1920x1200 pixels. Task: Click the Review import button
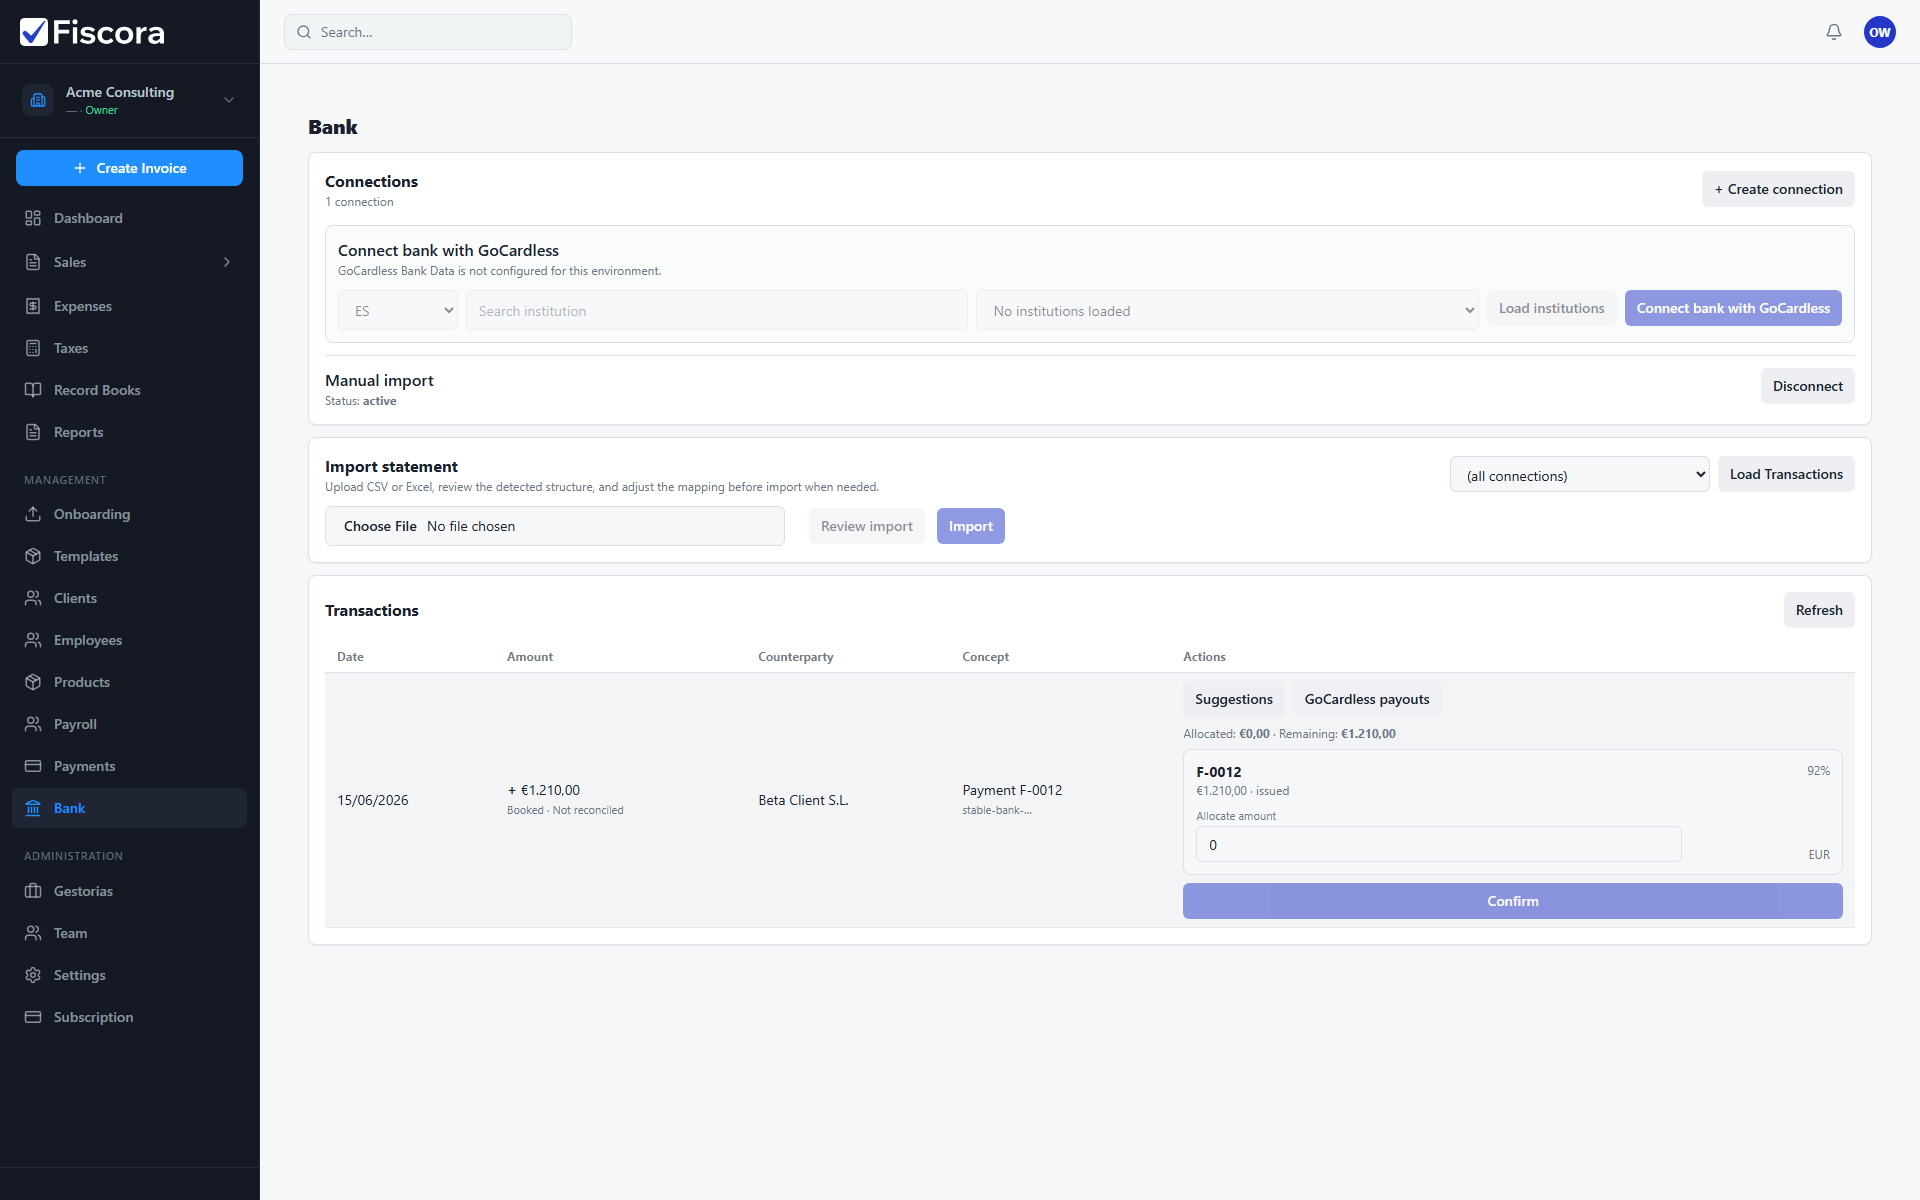(866, 526)
